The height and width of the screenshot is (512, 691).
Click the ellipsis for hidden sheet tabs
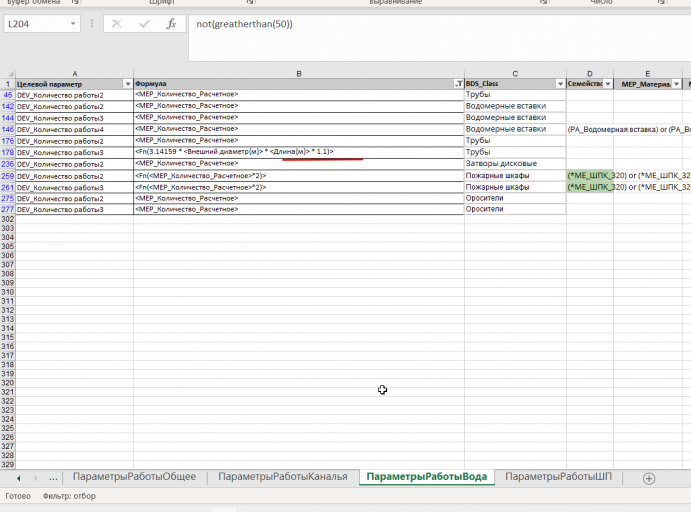coord(53,478)
